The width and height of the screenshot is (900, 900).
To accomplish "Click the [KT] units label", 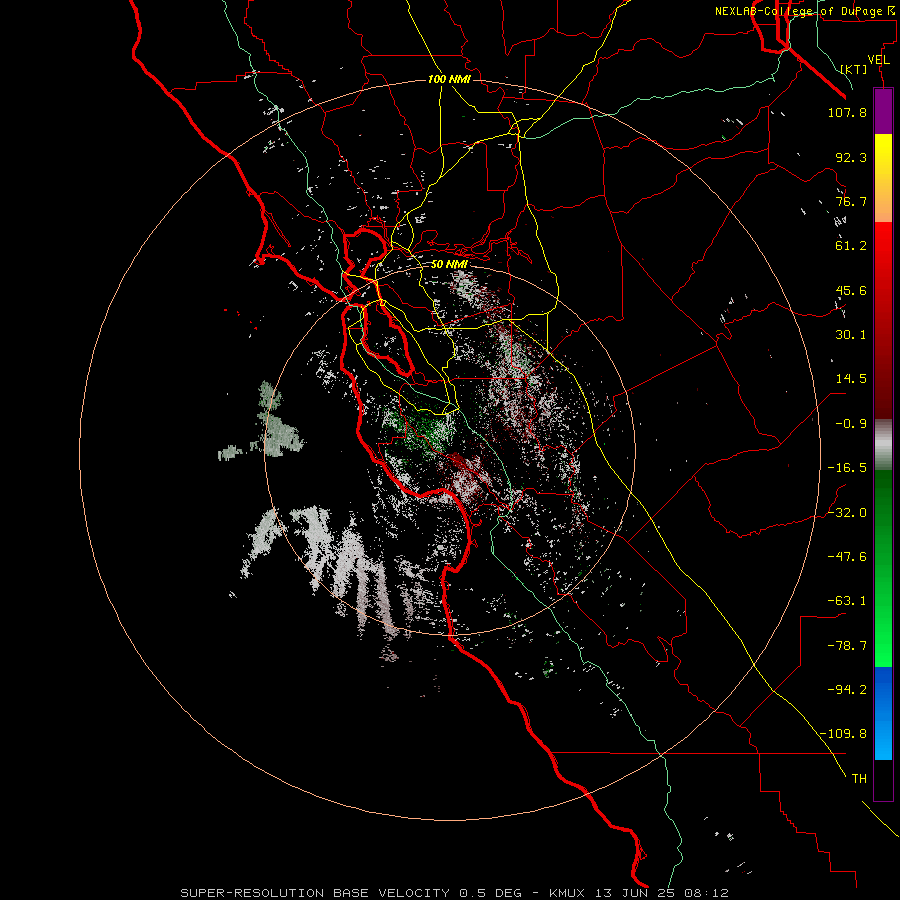I will coord(854,69).
